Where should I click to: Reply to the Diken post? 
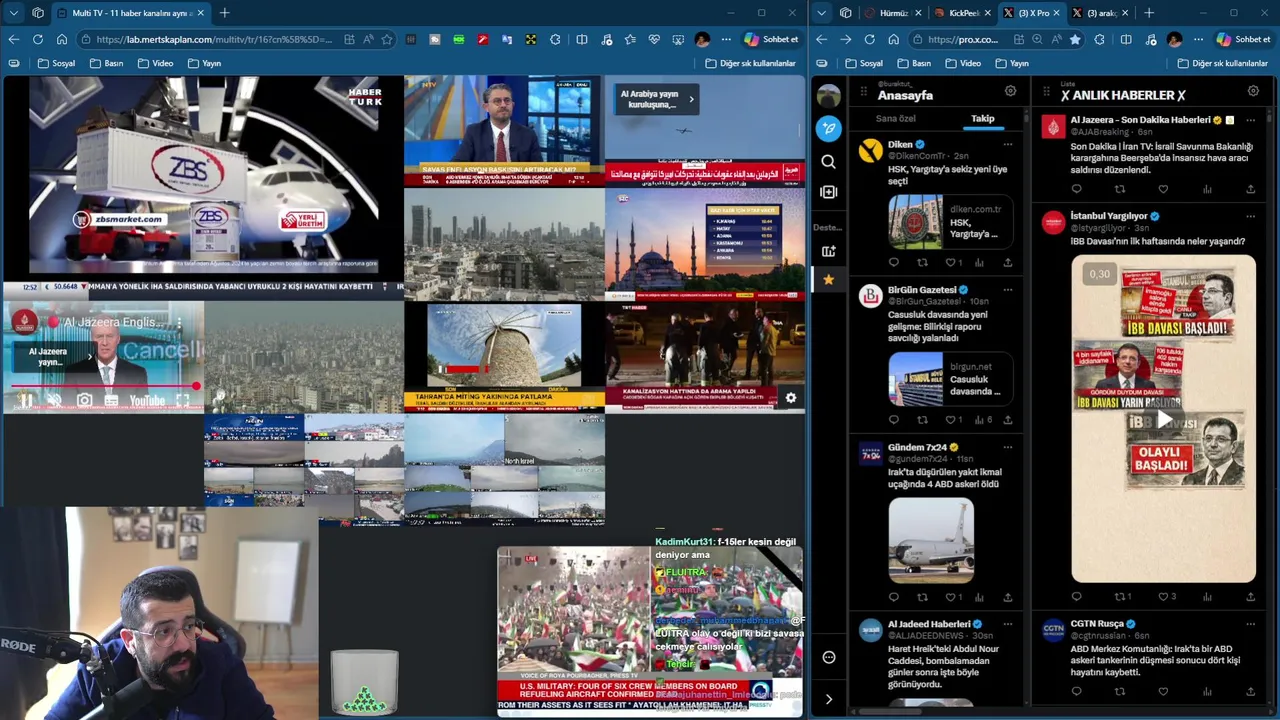(x=893, y=263)
